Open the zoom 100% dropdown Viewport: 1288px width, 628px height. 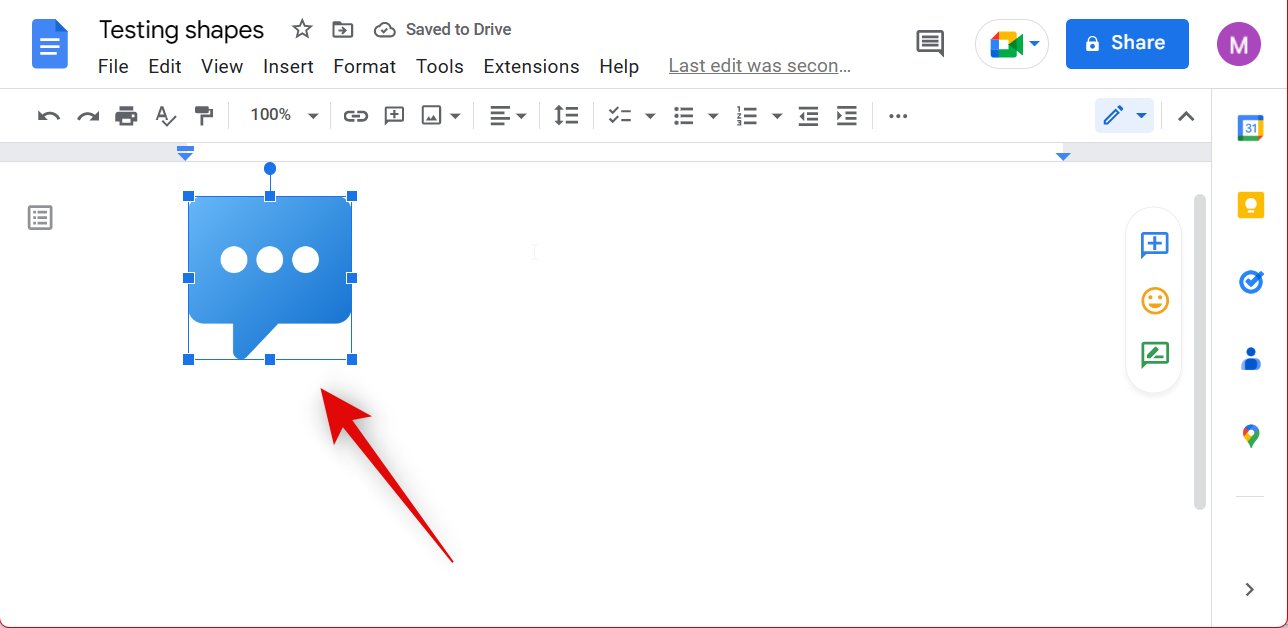click(283, 116)
